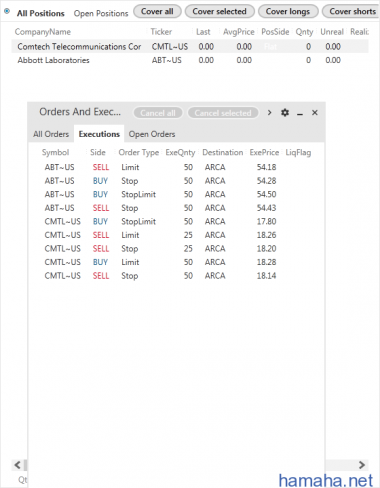Select CMTL~US BUY StopLimit execution at 17.80
This screenshot has height=488, width=380.
coord(176,222)
